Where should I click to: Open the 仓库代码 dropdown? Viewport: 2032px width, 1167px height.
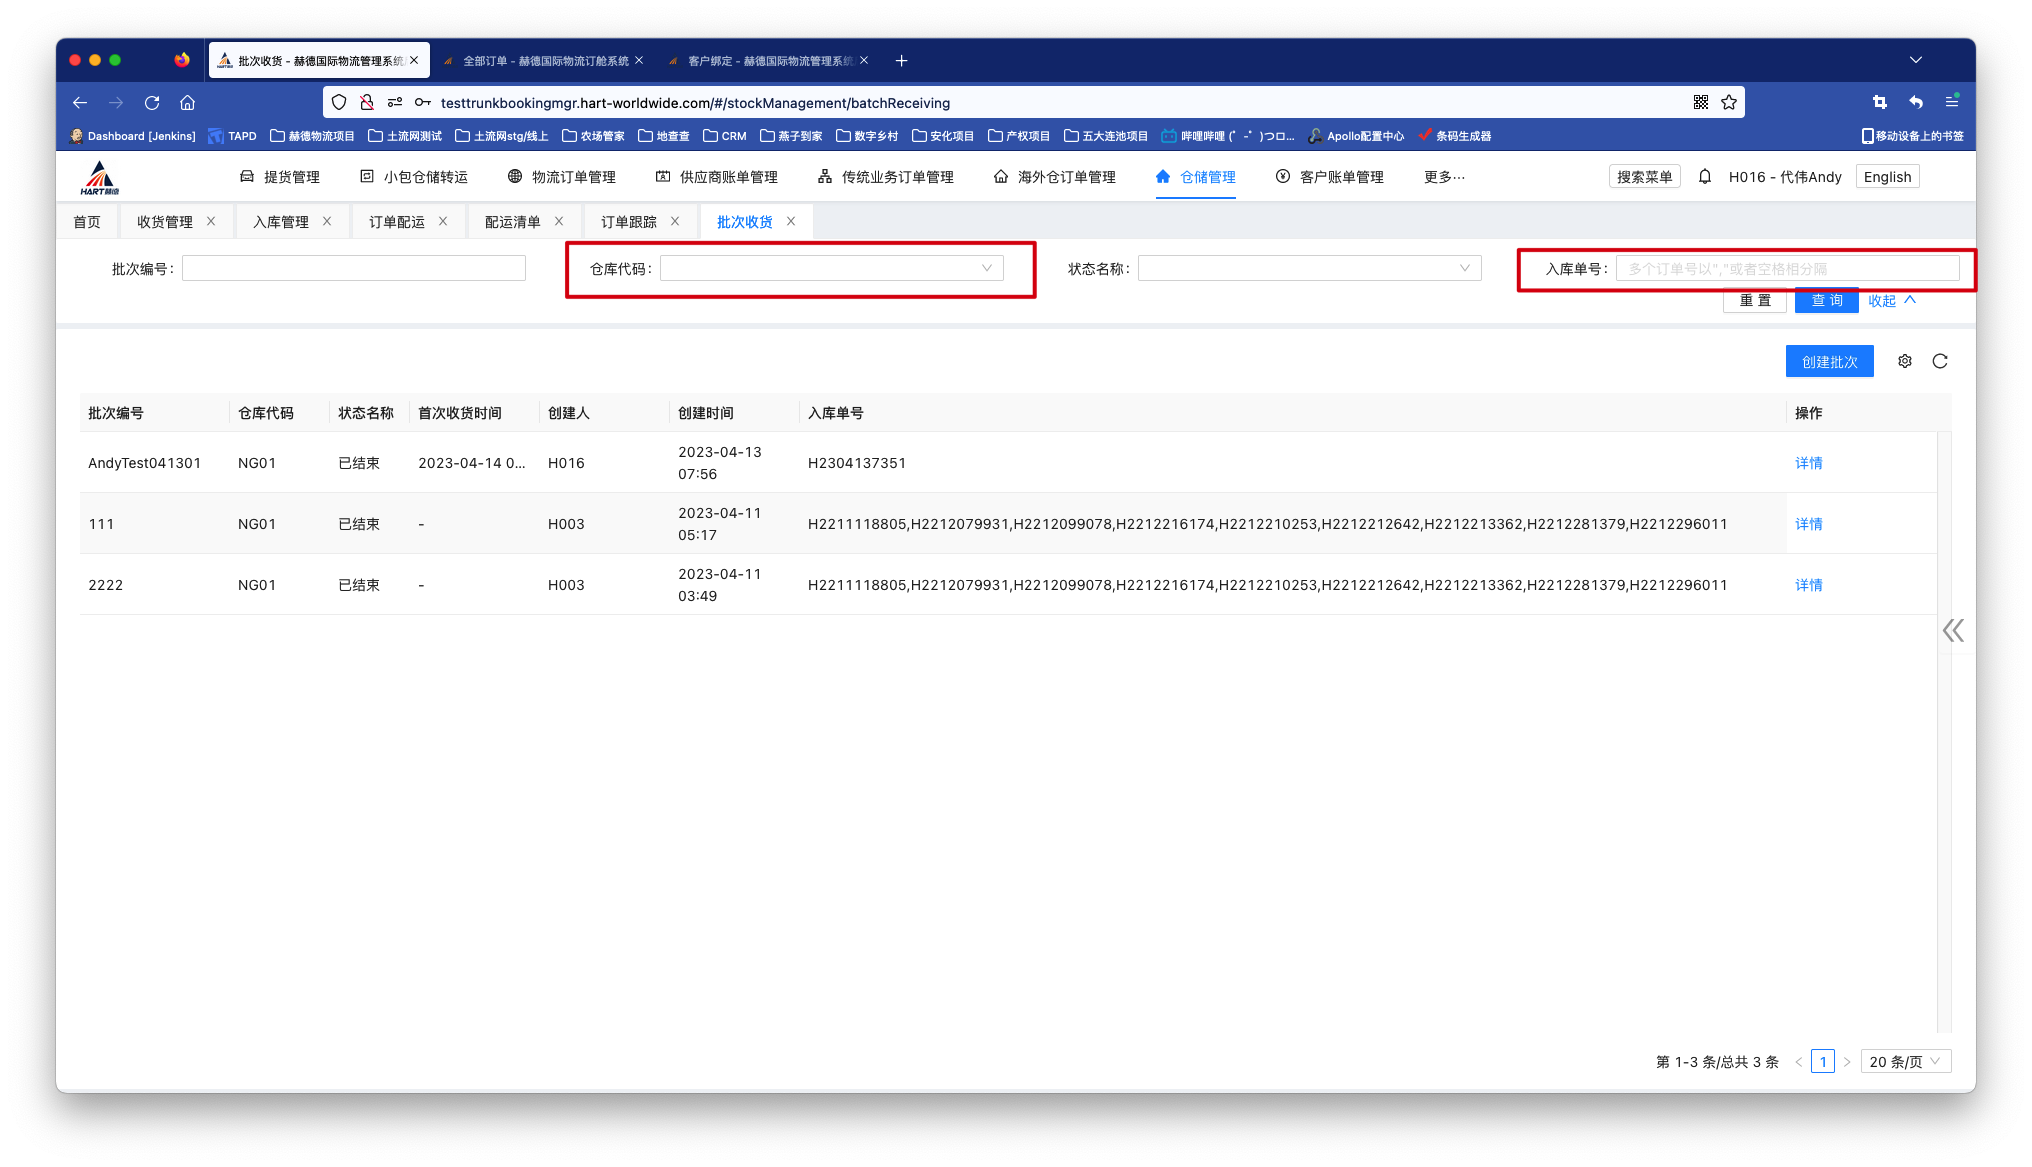(831, 268)
